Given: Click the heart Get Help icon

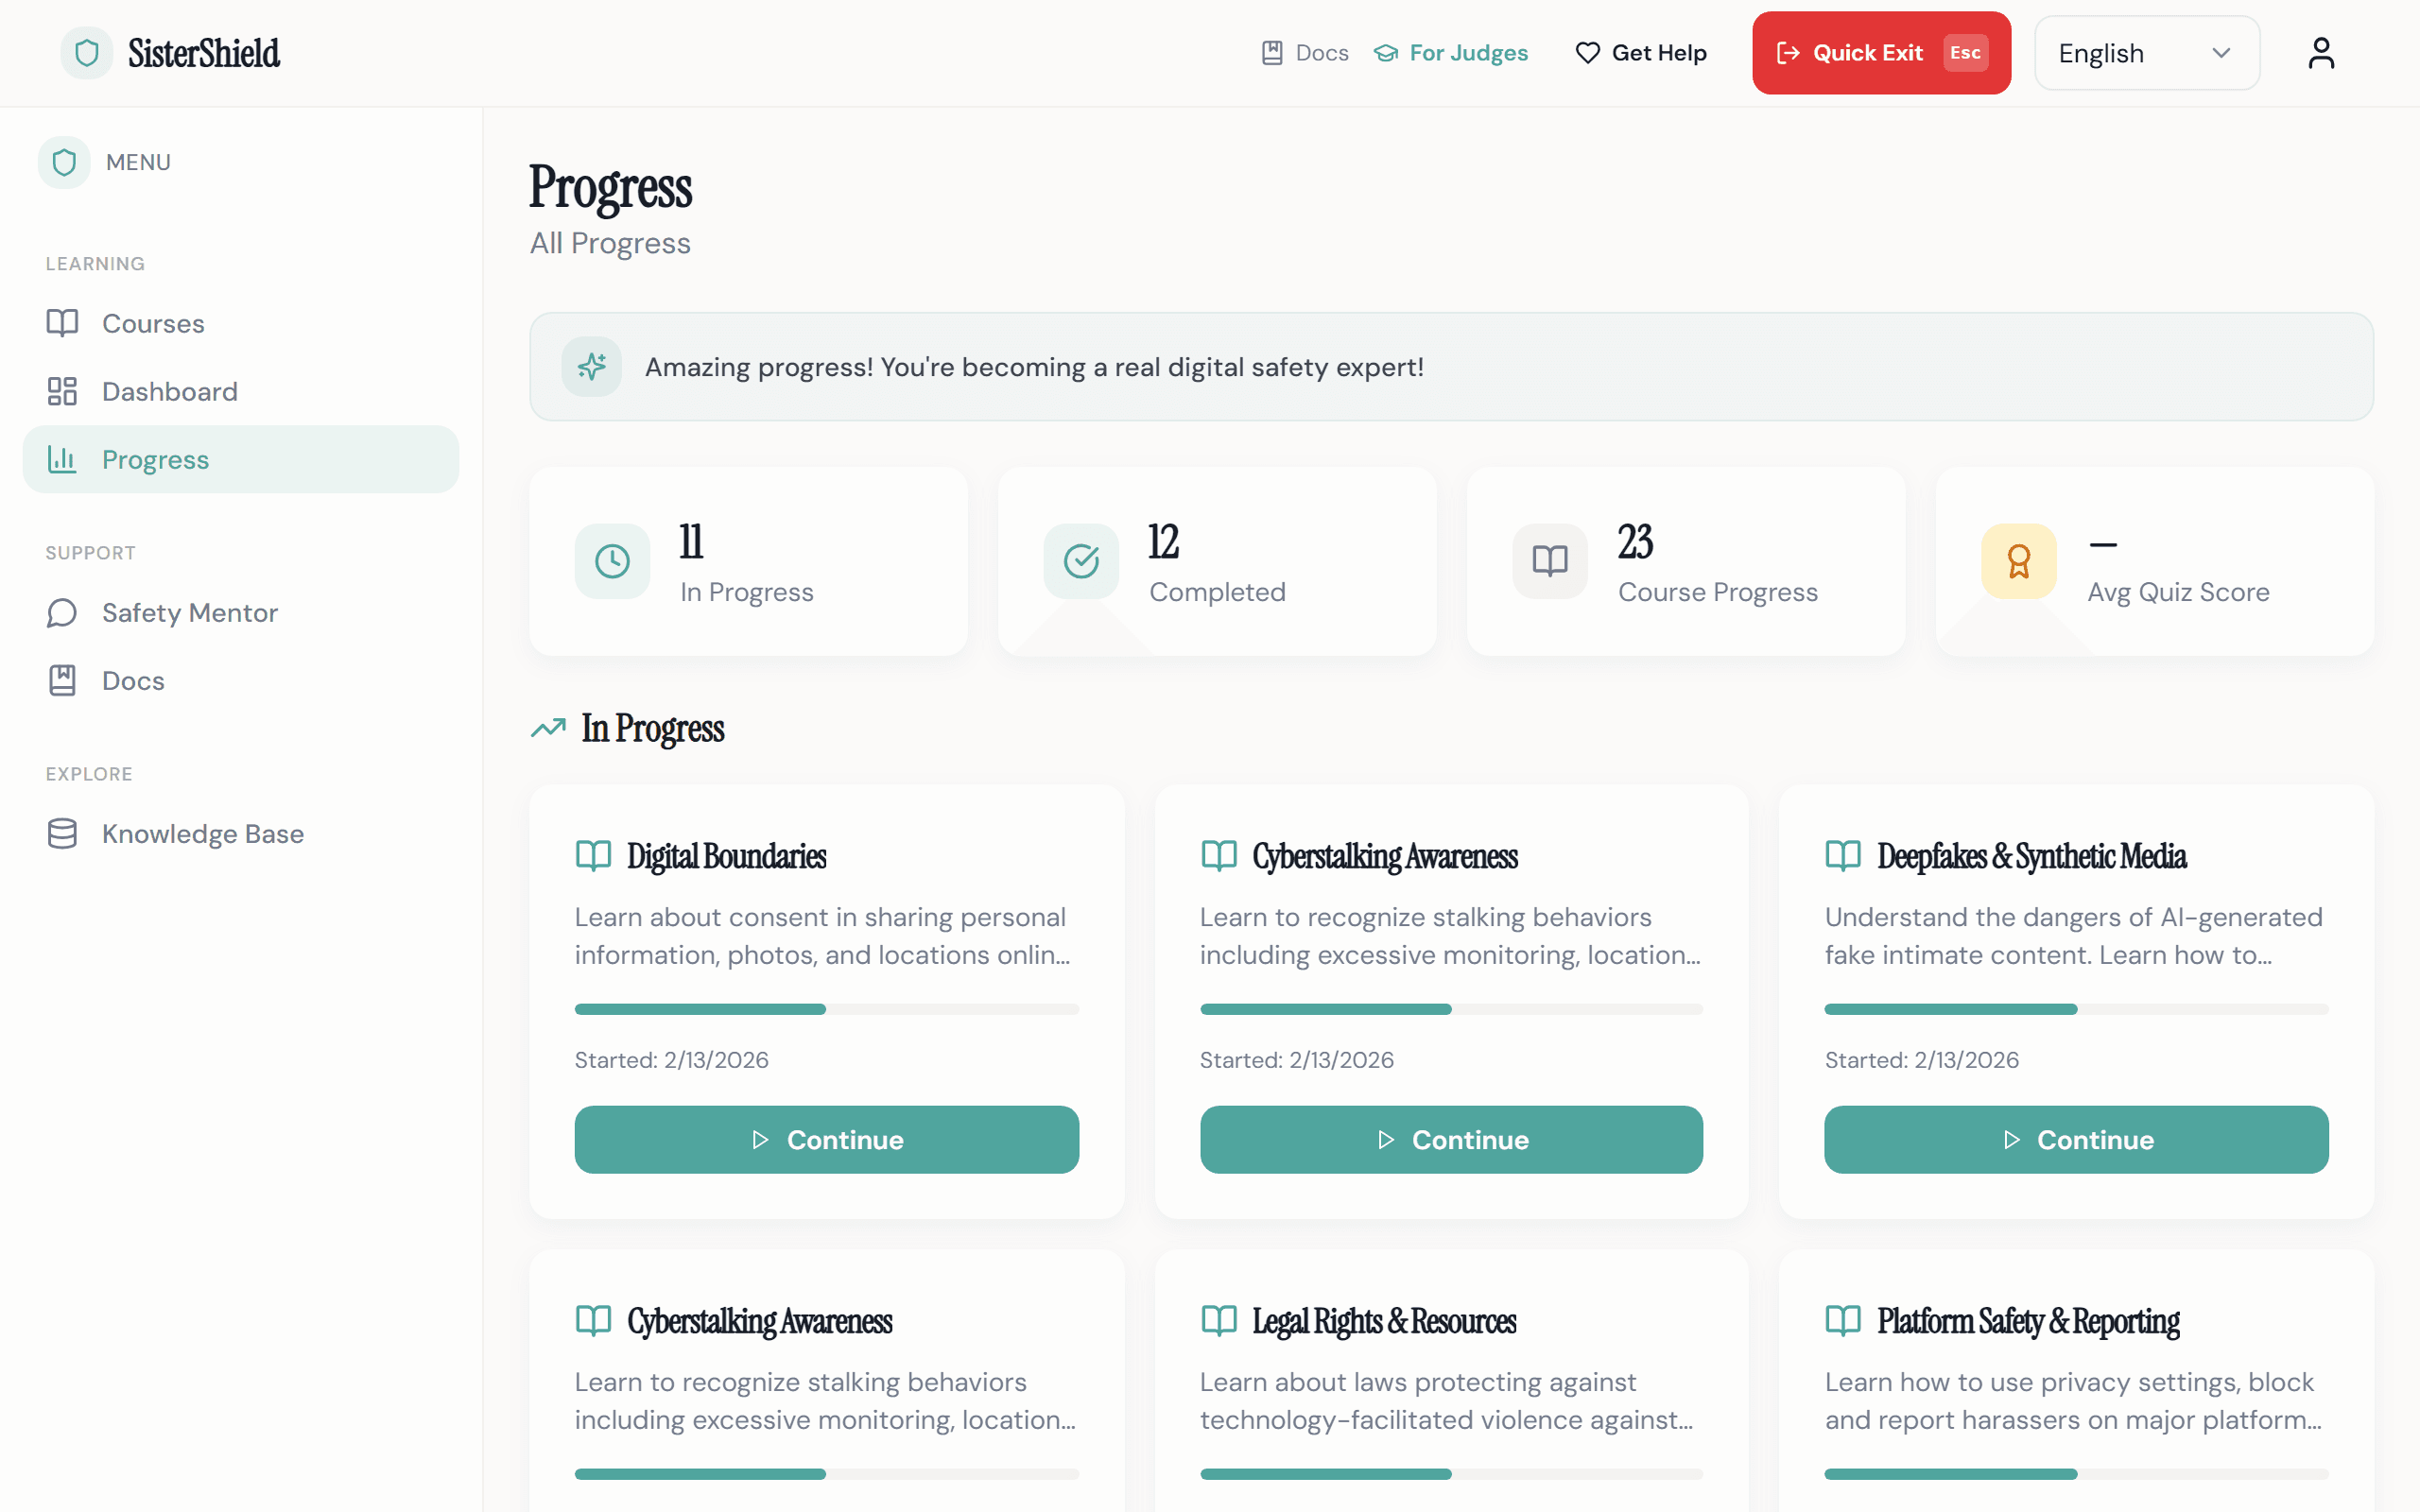Looking at the screenshot, I should click(x=1587, y=52).
